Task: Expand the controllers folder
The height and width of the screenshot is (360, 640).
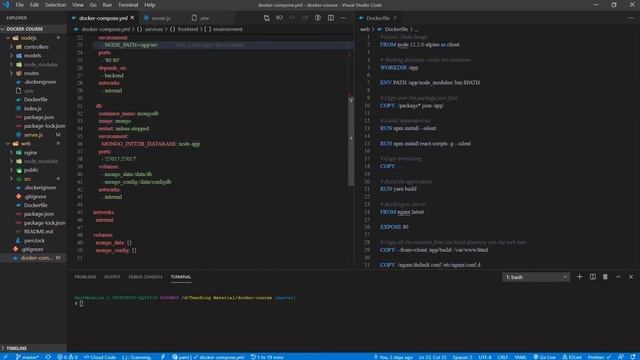Action: [x=33, y=47]
